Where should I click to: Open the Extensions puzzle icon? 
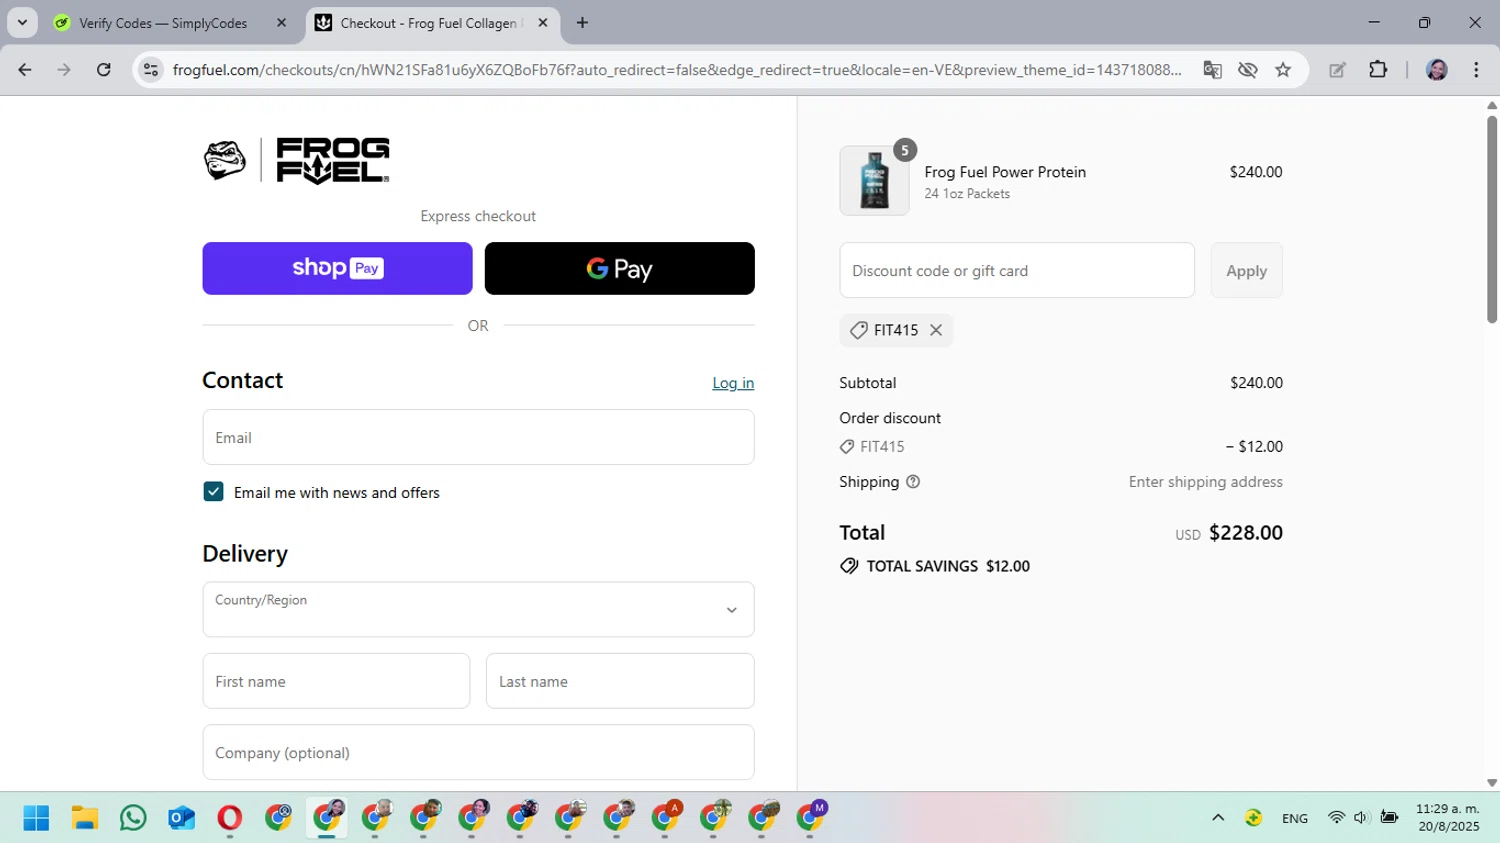pos(1378,70)
